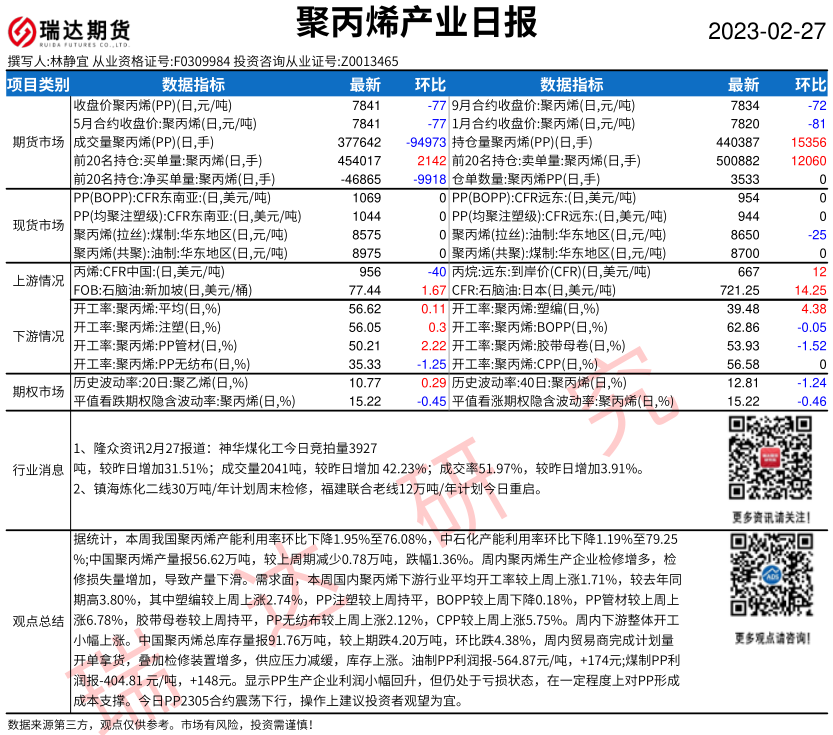
Task: Select the 聚丙烯产业日报 title
Action: click(x=417, y=22)
